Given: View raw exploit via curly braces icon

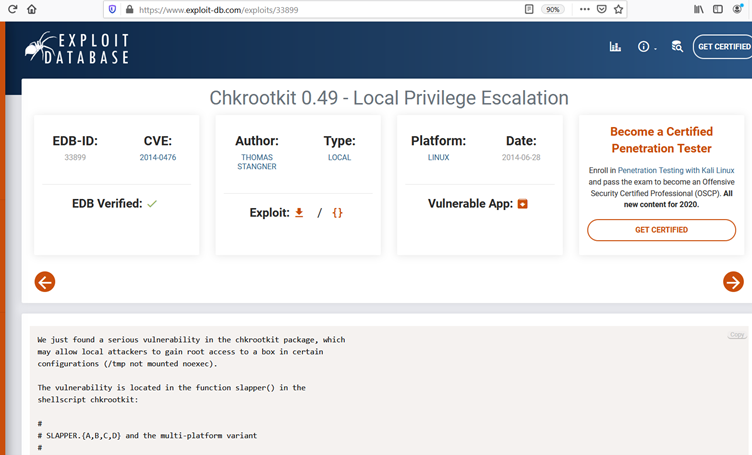Looking at the screenshot, I should tap(337, 213).
